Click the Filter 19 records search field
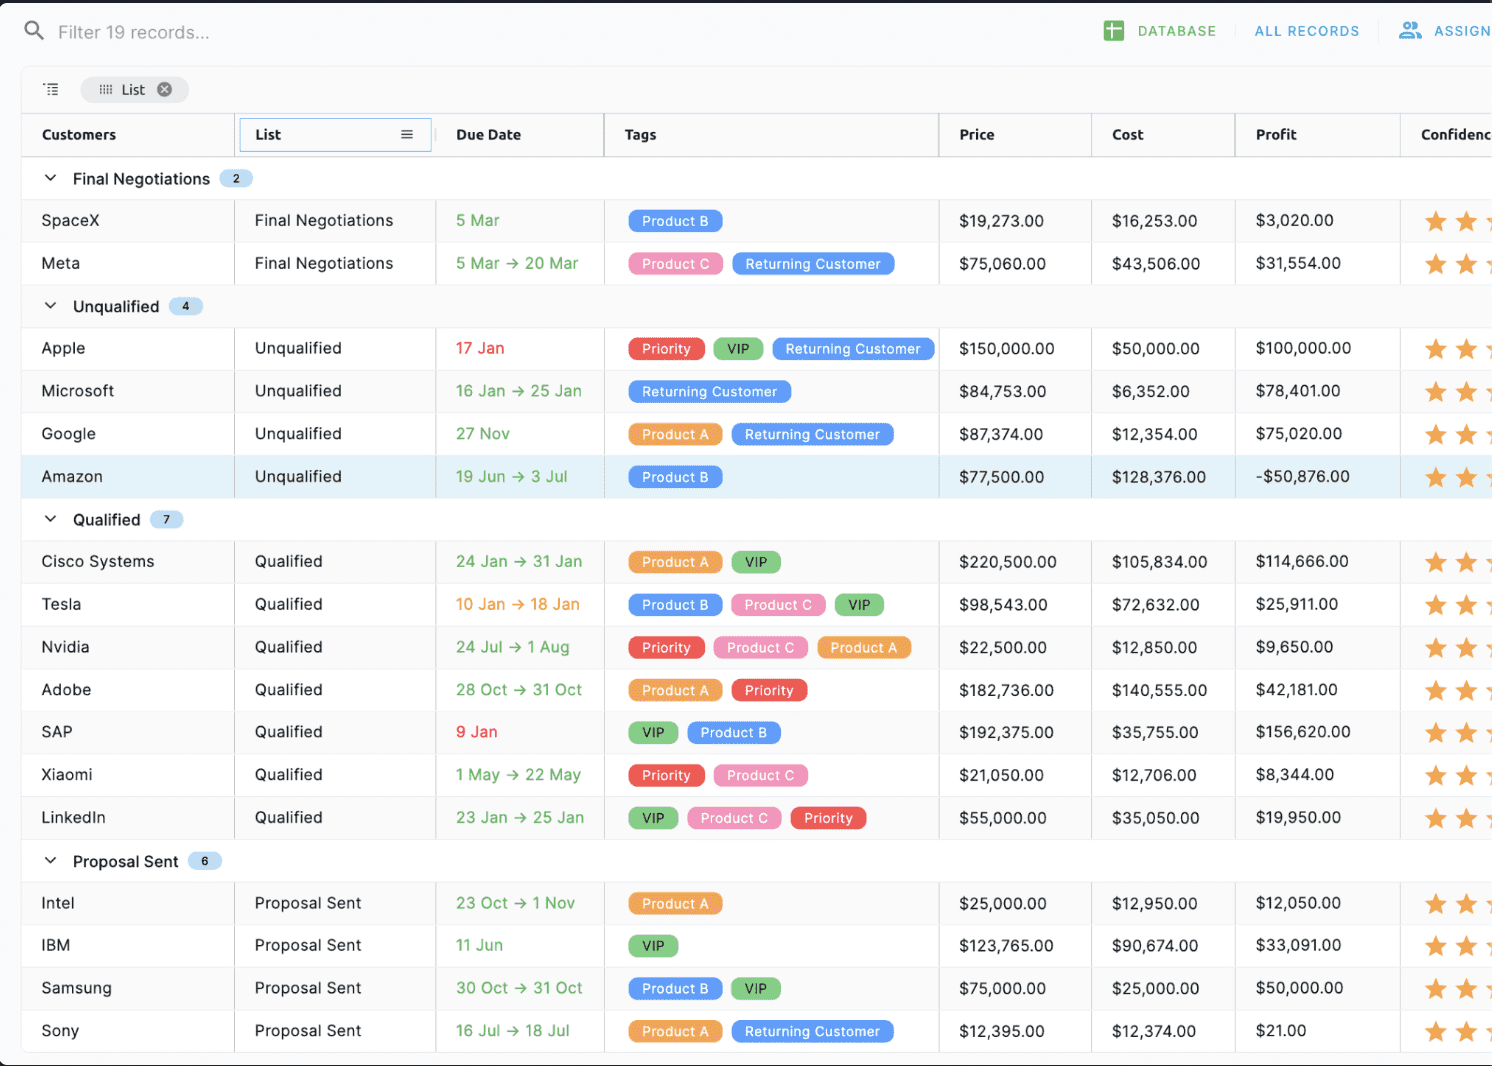This screenshot has height=1066, width=1492. tap(134, 32)
